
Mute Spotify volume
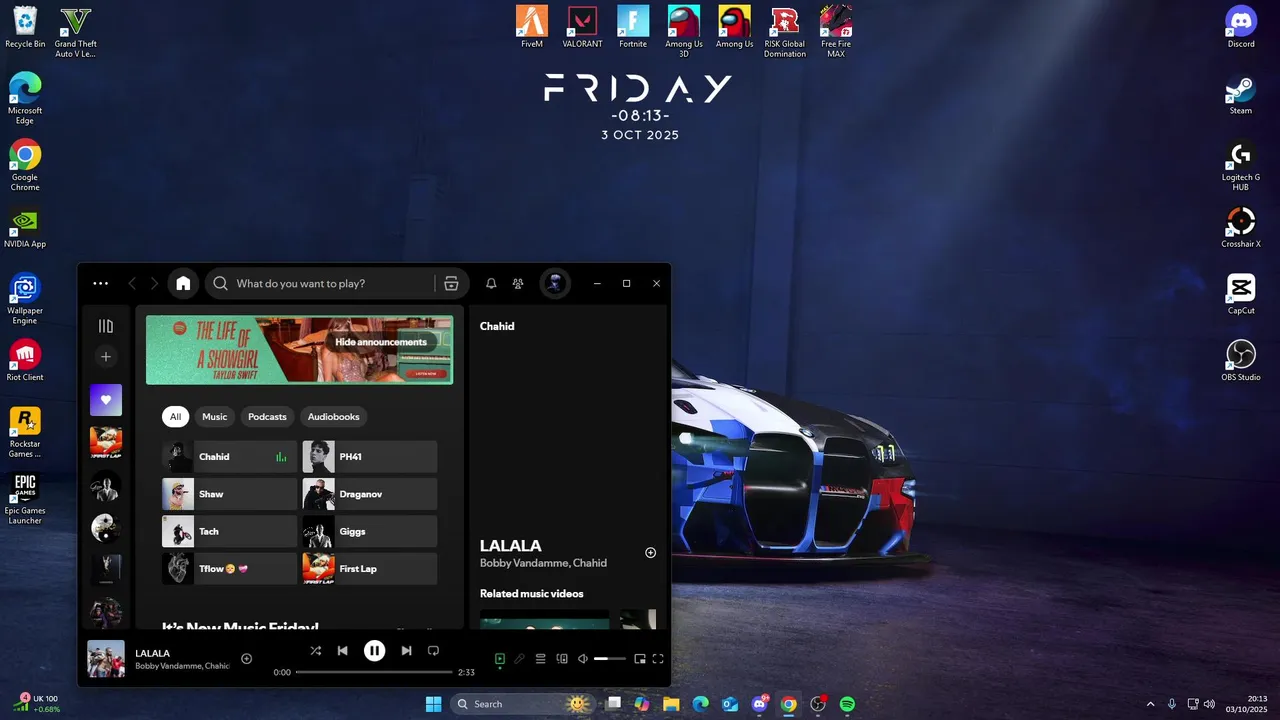click(583, 659)
